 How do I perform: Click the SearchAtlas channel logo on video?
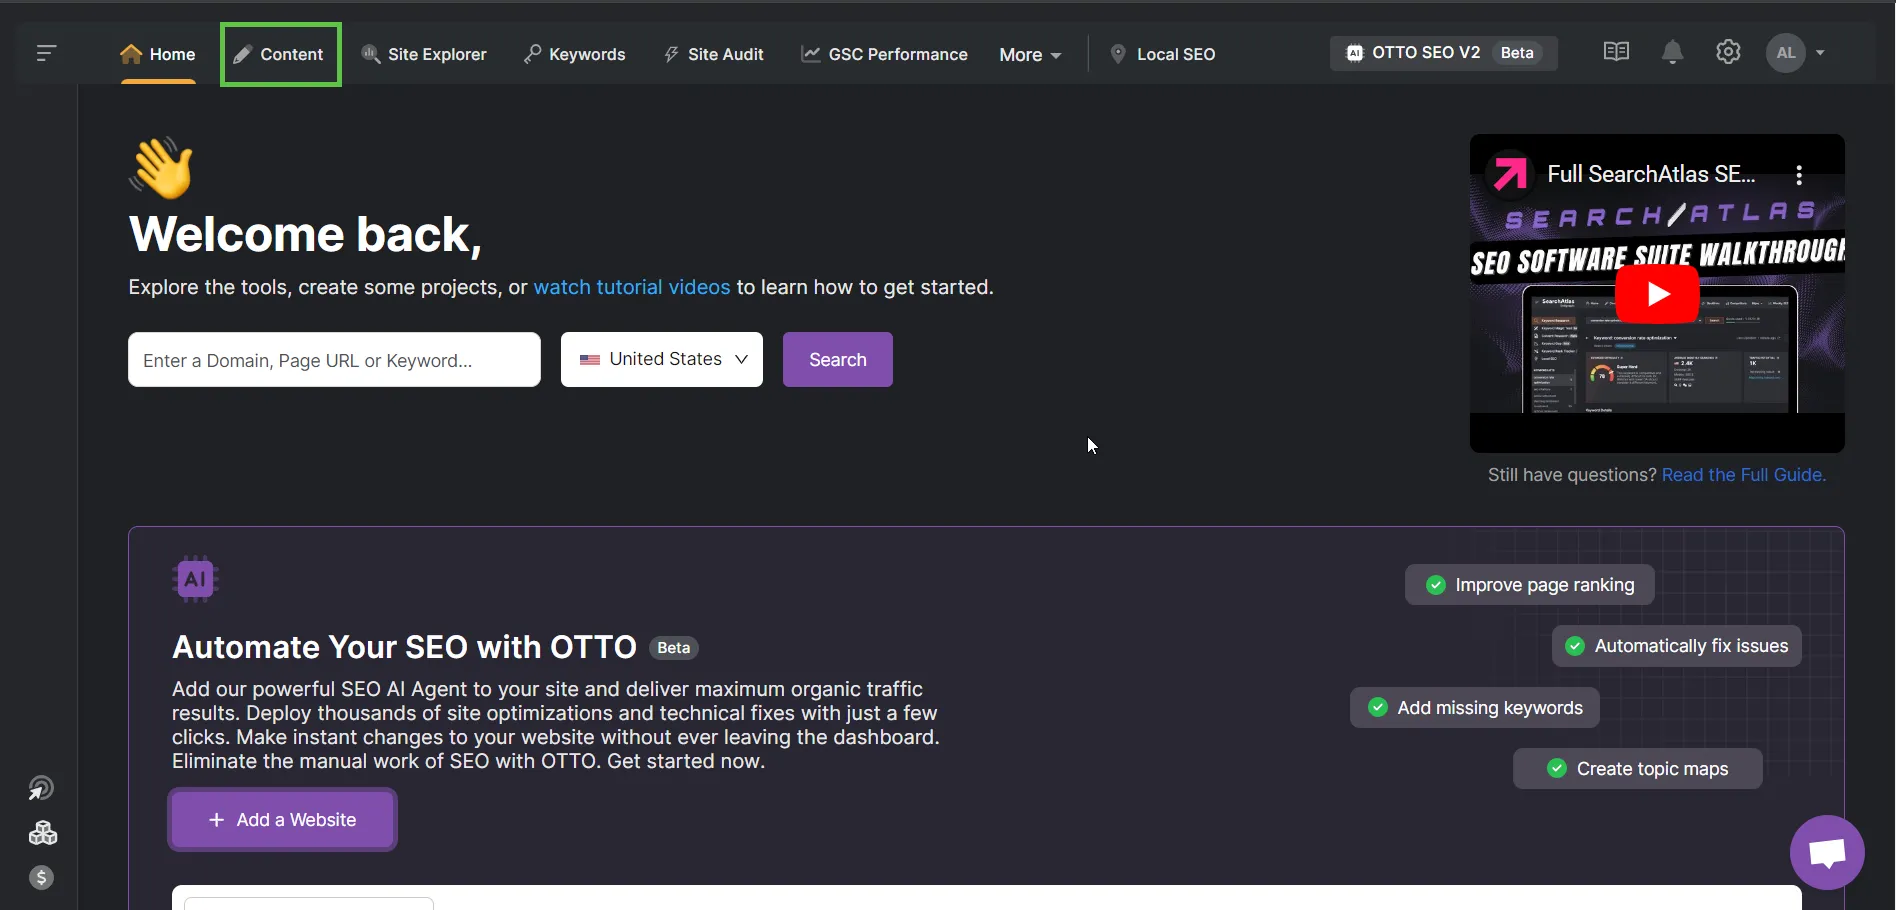pyautogui.click(x=1510, y=174)
